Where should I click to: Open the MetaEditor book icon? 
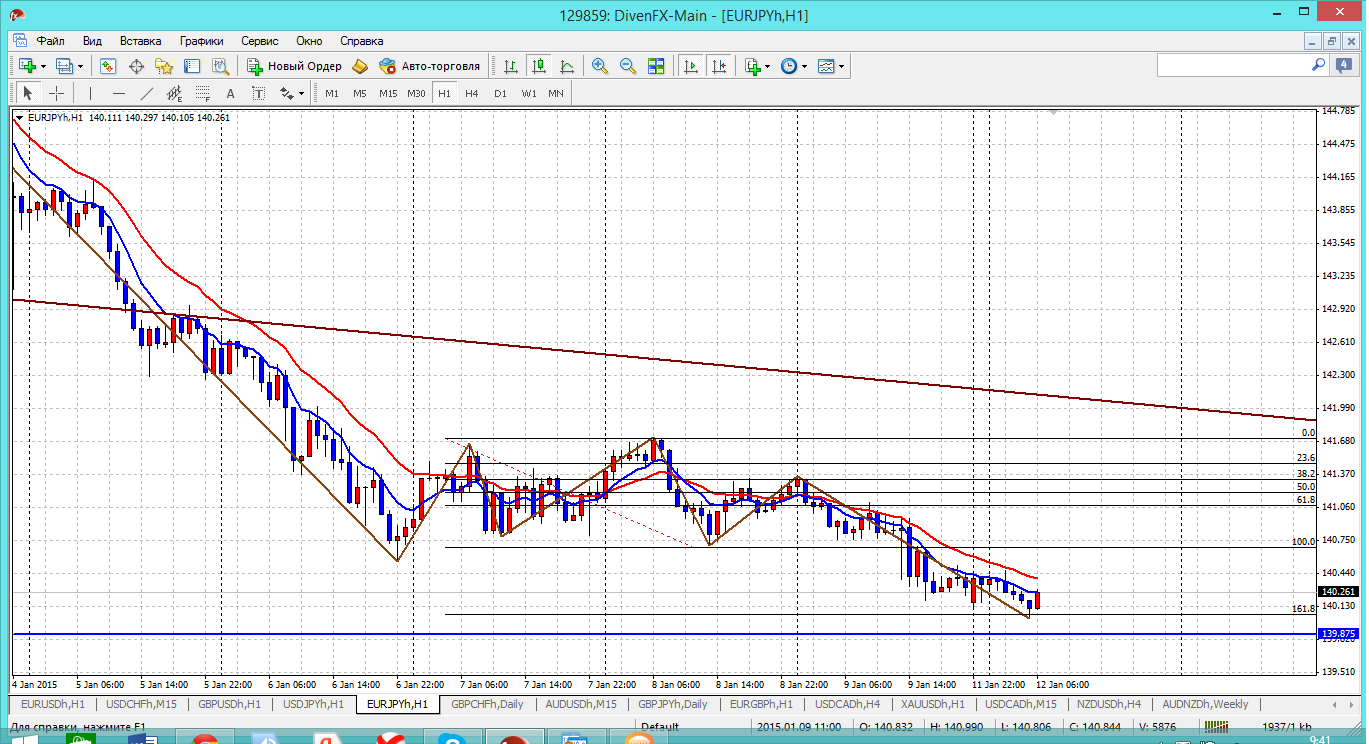tap(359, 66)
